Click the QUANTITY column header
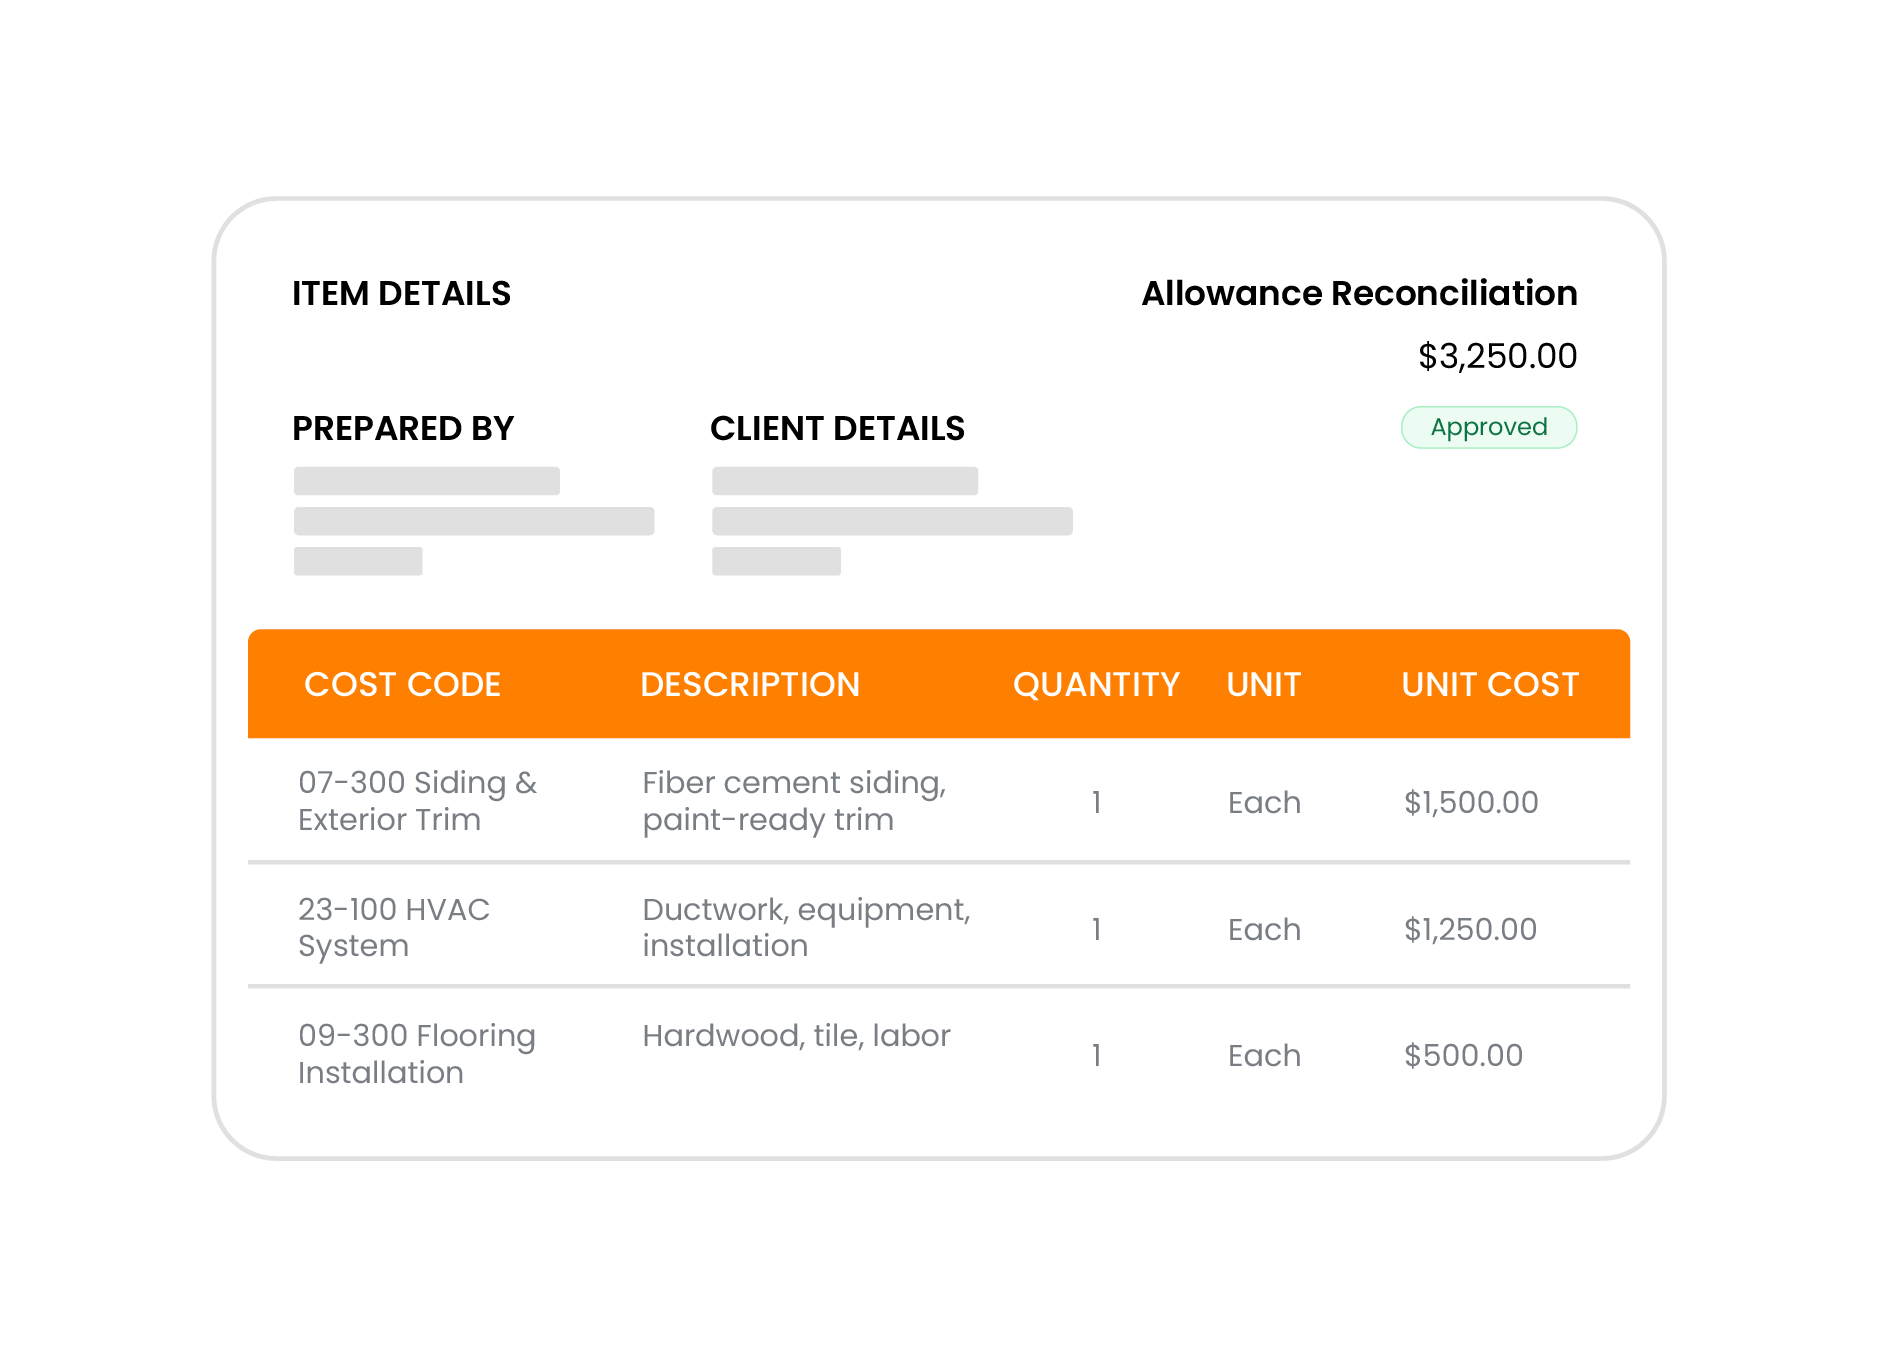Viewport: 1879px width, 1357px height. [1096, 684]
